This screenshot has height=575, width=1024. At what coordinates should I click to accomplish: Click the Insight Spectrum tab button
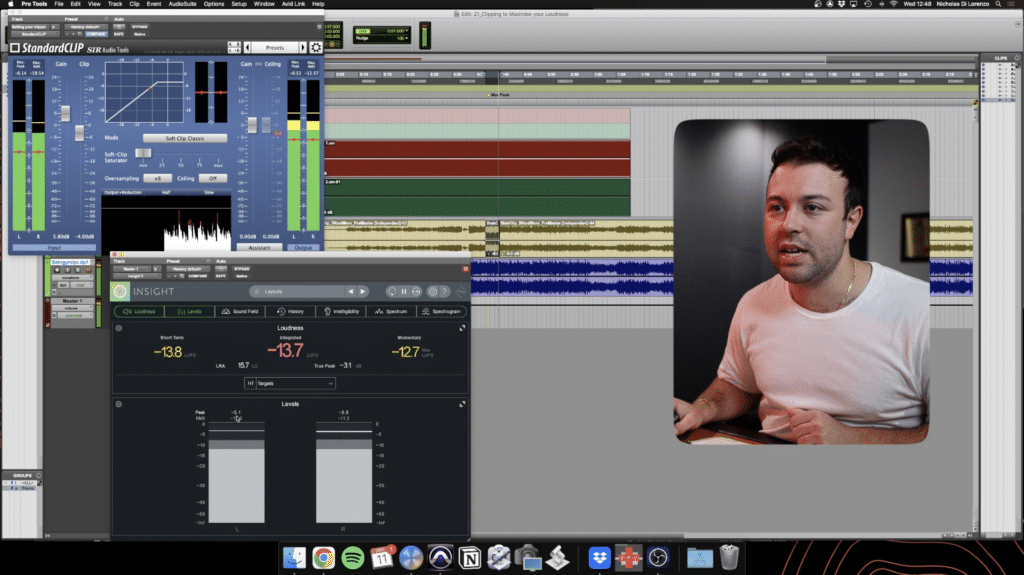point(391,312)
